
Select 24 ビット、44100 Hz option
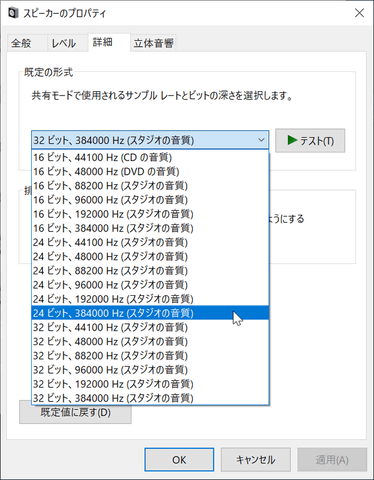[150, 242]
